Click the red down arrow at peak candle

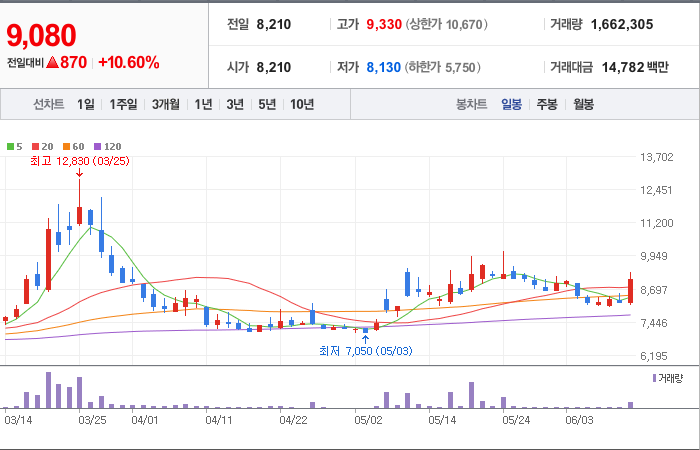pyautogui.click(x=79, y=173)
